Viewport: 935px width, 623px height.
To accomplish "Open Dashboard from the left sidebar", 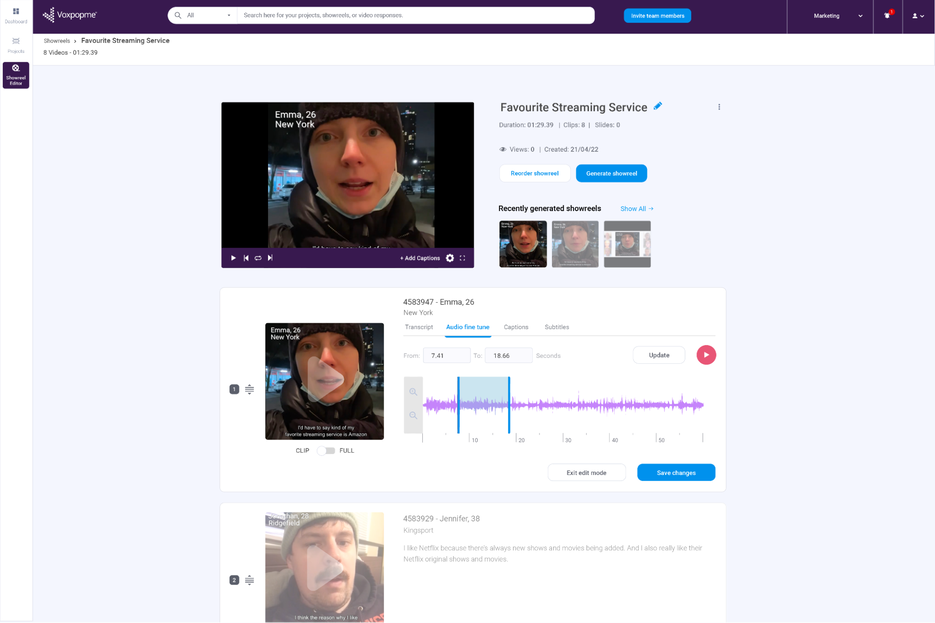I will 14,17.
